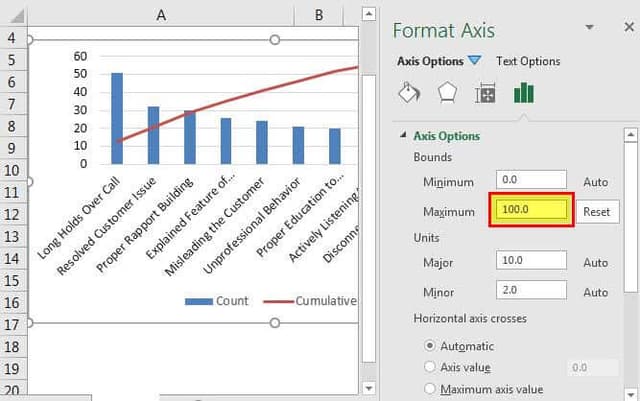Viewport: 640px width, 401px height.
Task: Open the Format Axis pane options dropdown
Action: click(x=588, y=28)
